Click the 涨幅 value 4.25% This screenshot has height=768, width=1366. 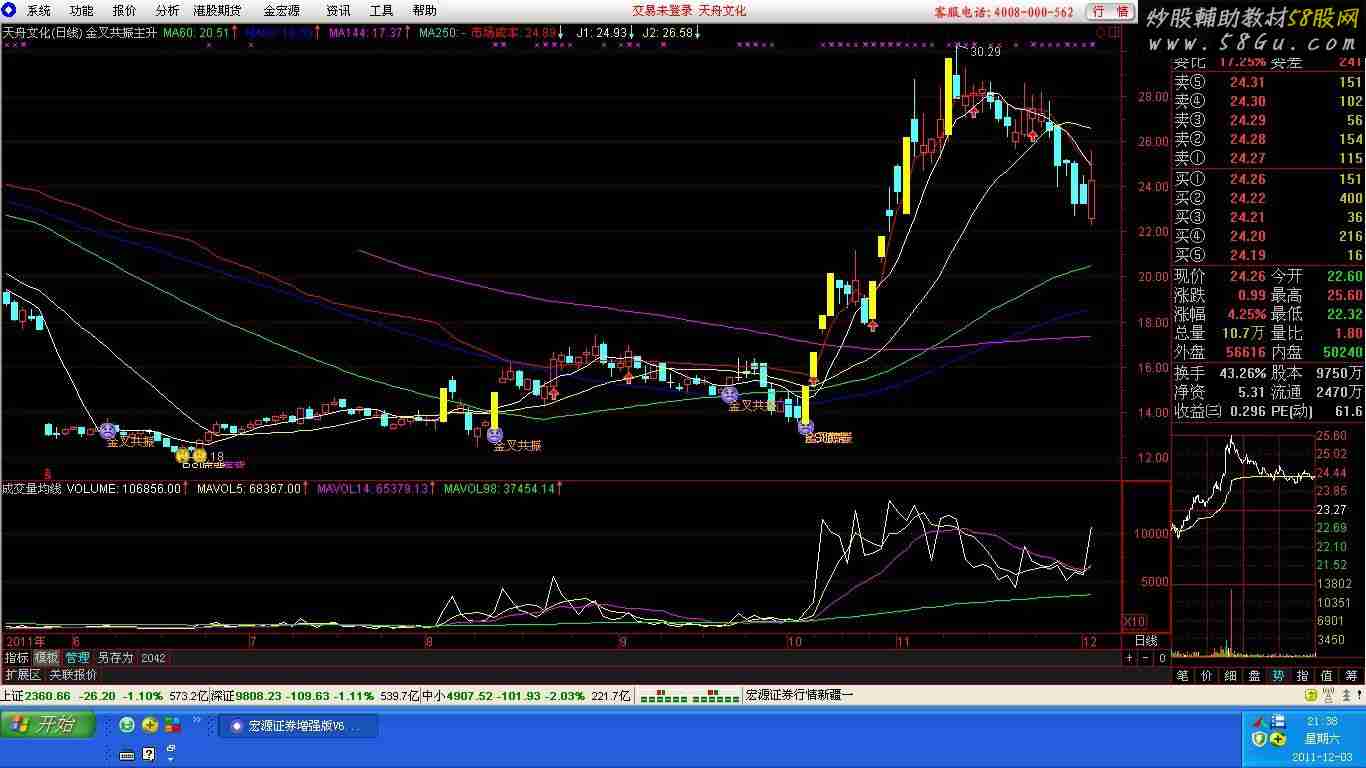(1245, 315)
